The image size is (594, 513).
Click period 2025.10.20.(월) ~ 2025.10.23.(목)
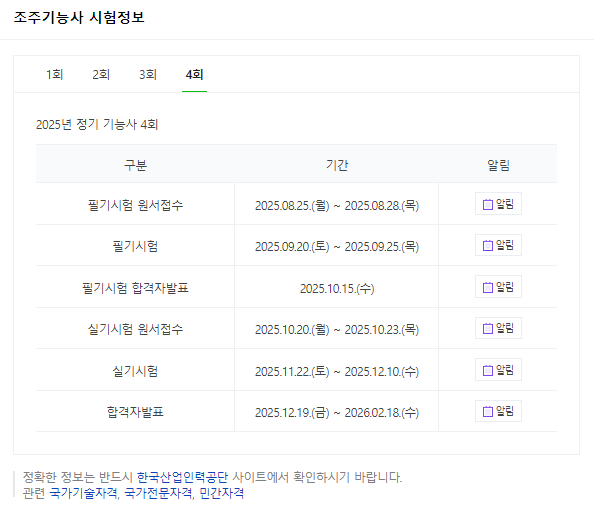pos(337,330)
